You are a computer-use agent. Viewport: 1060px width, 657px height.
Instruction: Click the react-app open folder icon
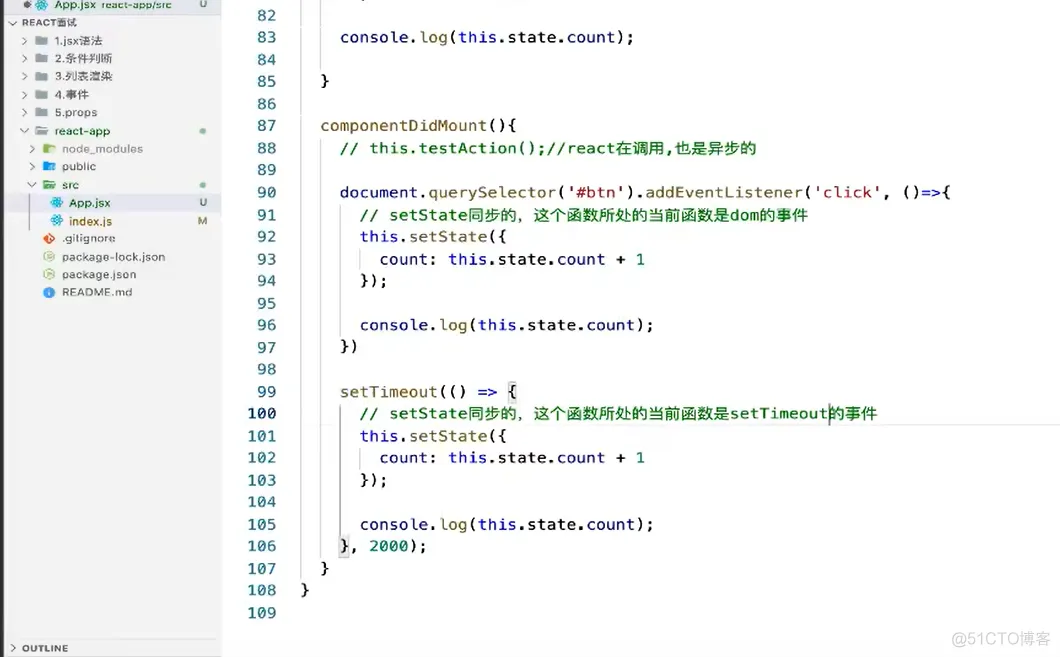pyautogui.click(x=41, y=130)
